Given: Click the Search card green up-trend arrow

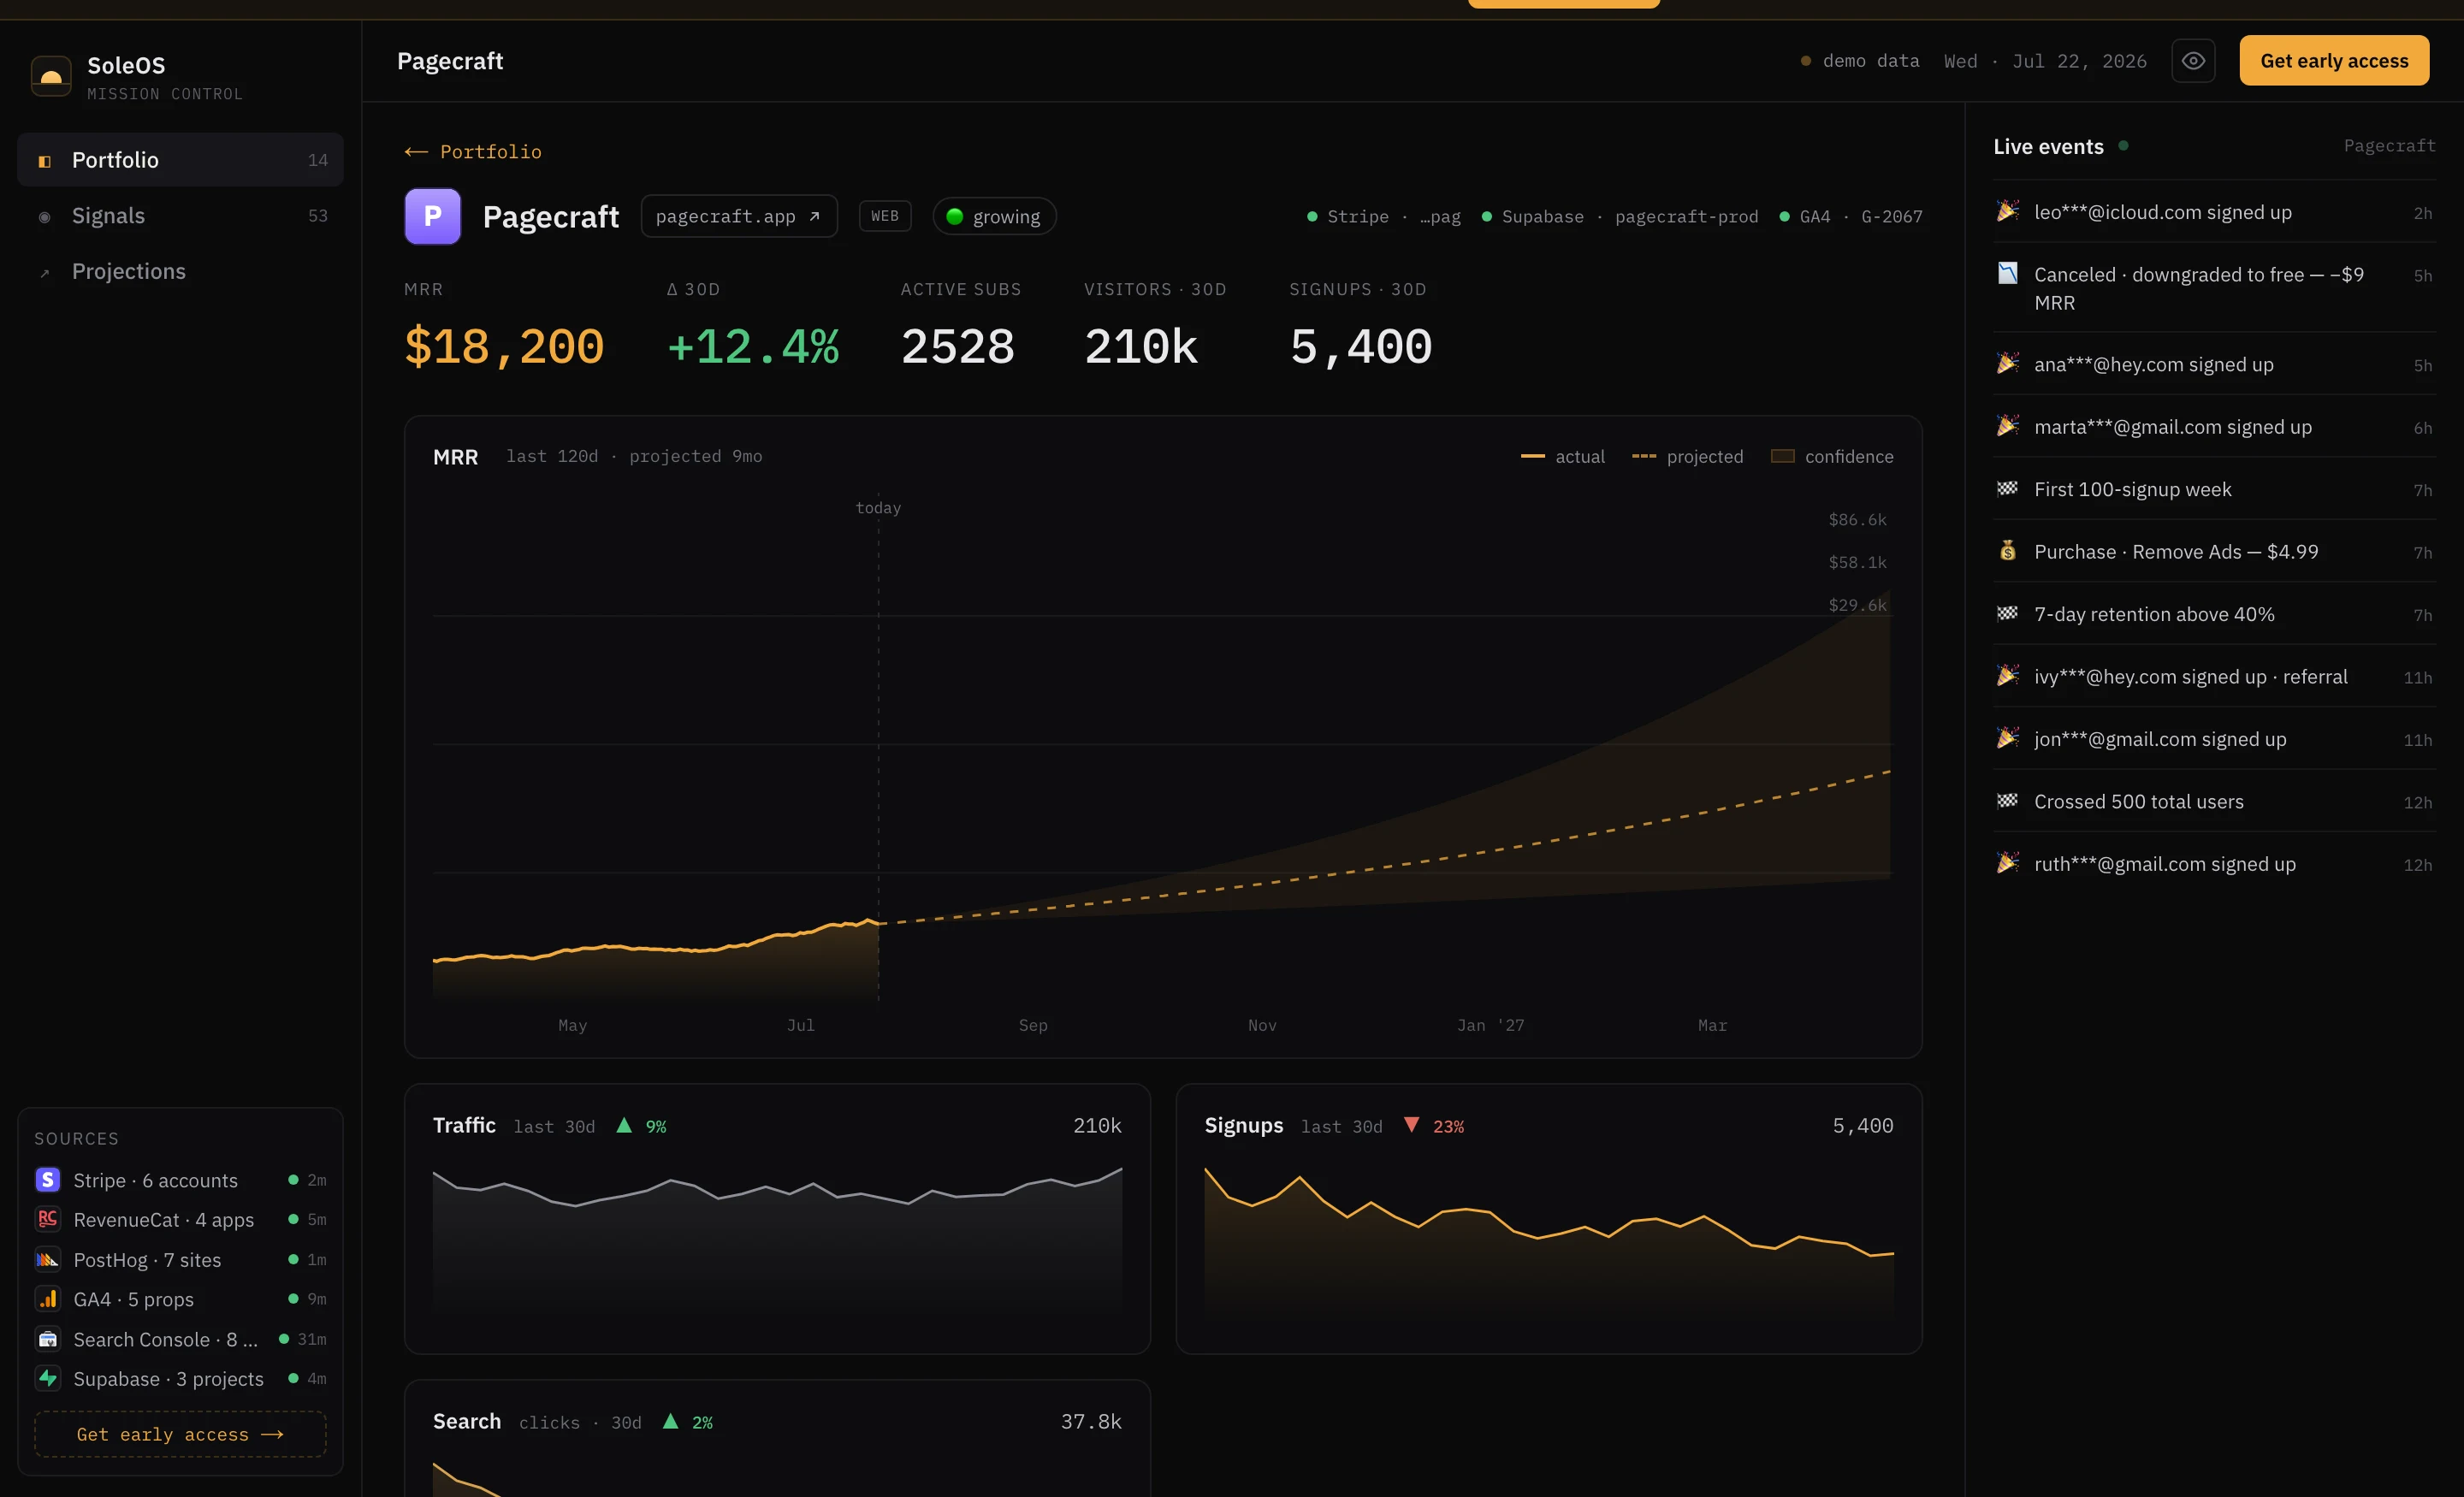Looking at the screenshot, I should (671, 1422).
